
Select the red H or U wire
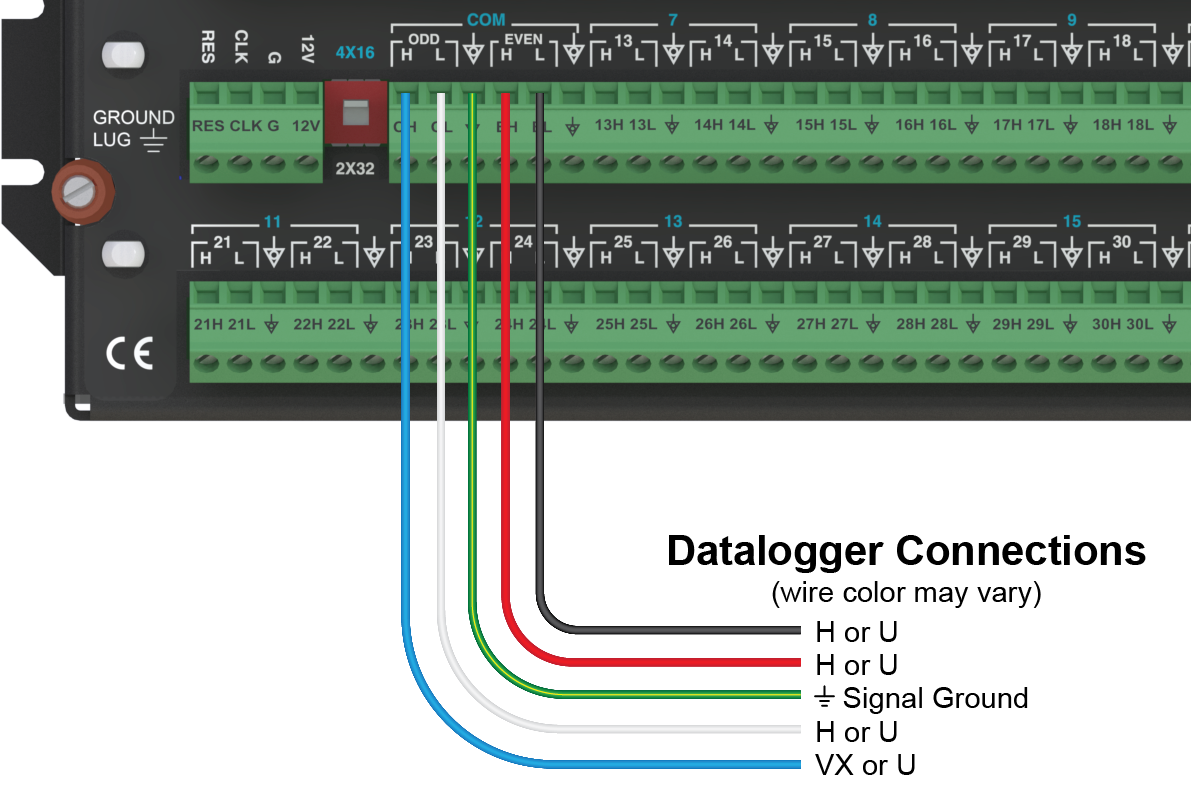700,664
